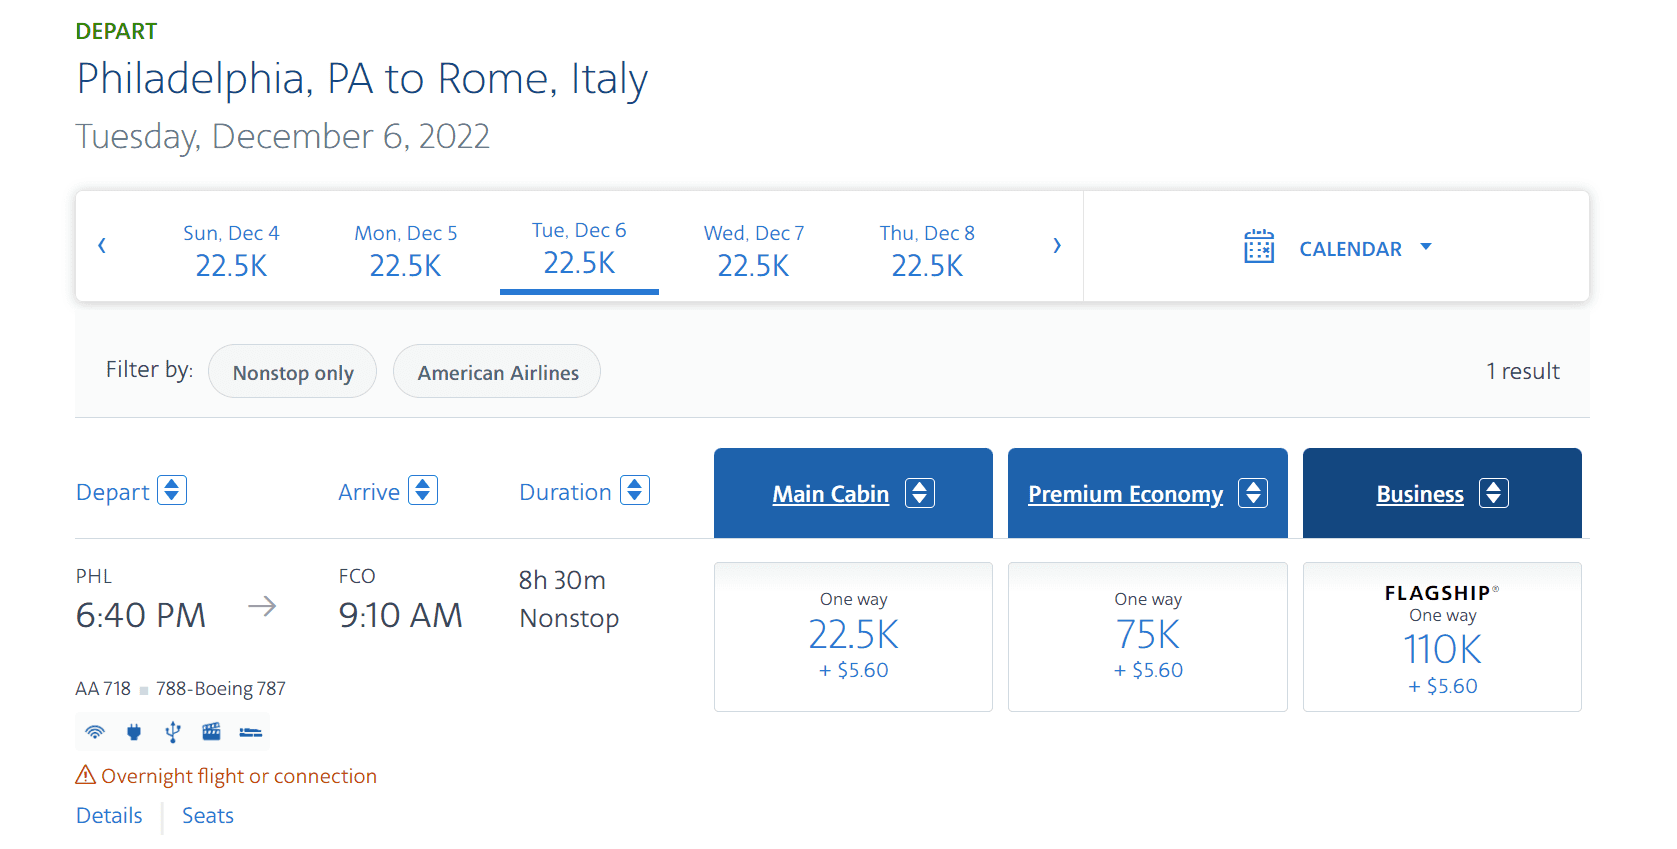
Task: Open flight Details link
Action: pos(109,815)
